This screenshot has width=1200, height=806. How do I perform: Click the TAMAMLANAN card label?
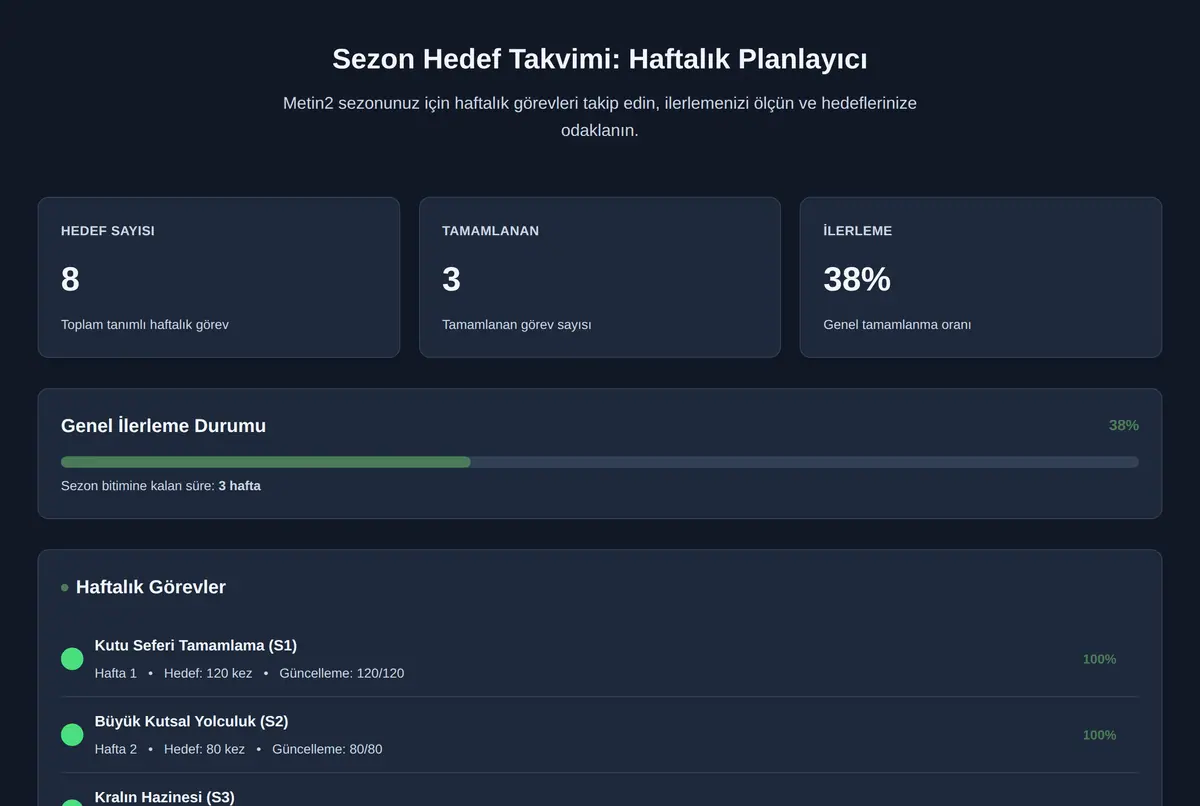click(490, 231)
